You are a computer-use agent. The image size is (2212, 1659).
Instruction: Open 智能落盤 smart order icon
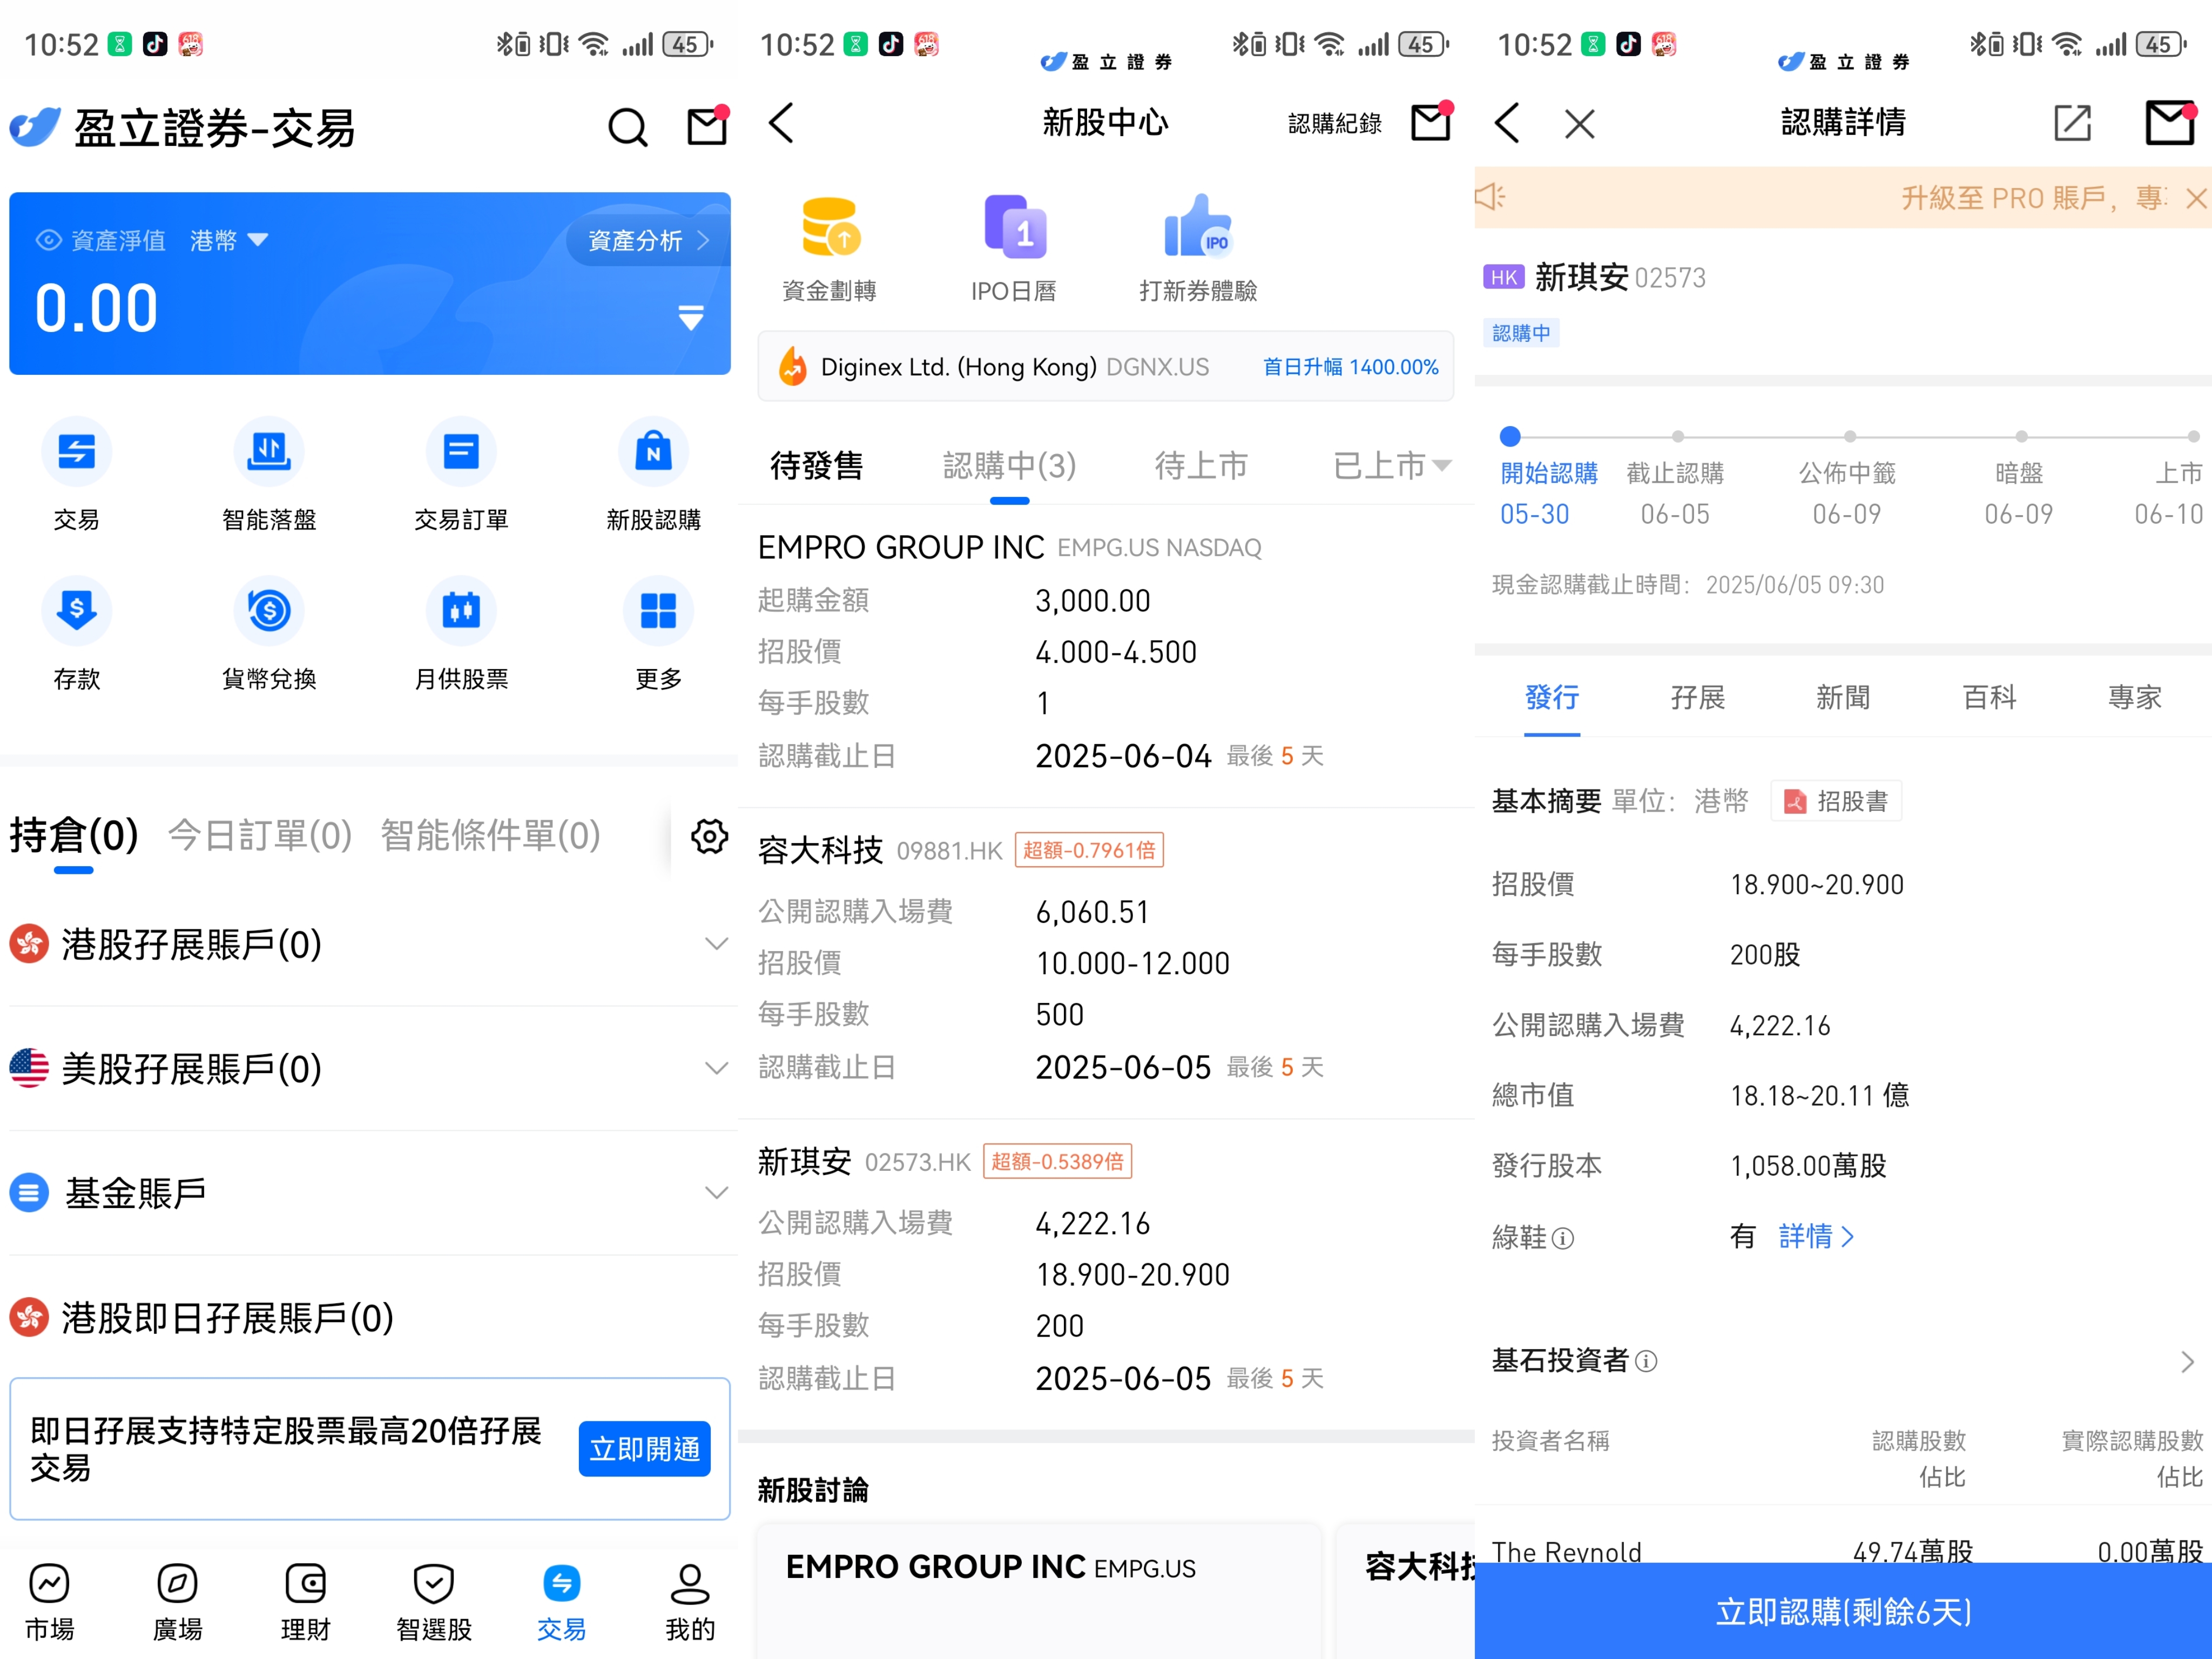[x=269, y=452]
